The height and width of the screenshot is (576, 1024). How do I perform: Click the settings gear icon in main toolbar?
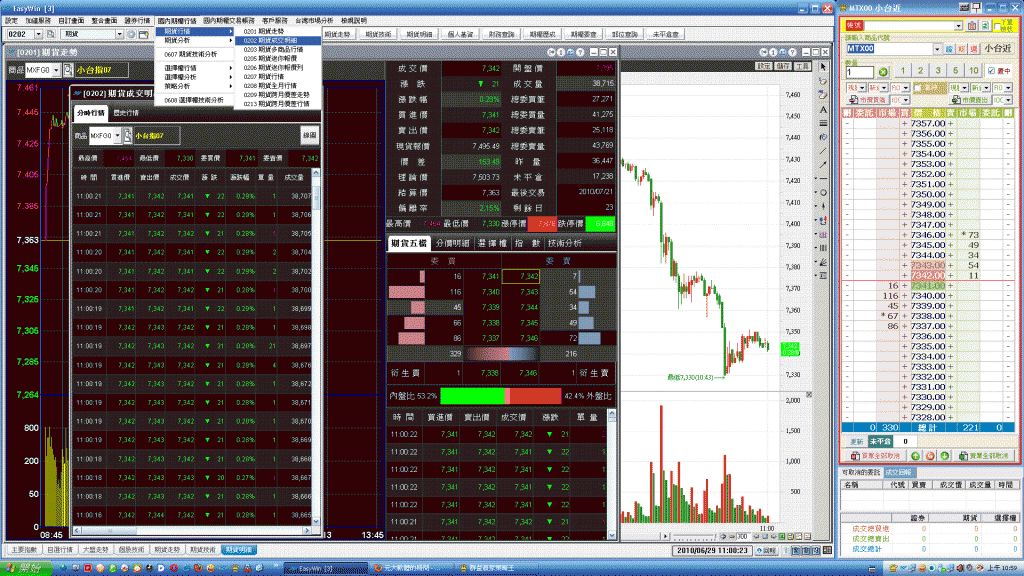[131, 34]
